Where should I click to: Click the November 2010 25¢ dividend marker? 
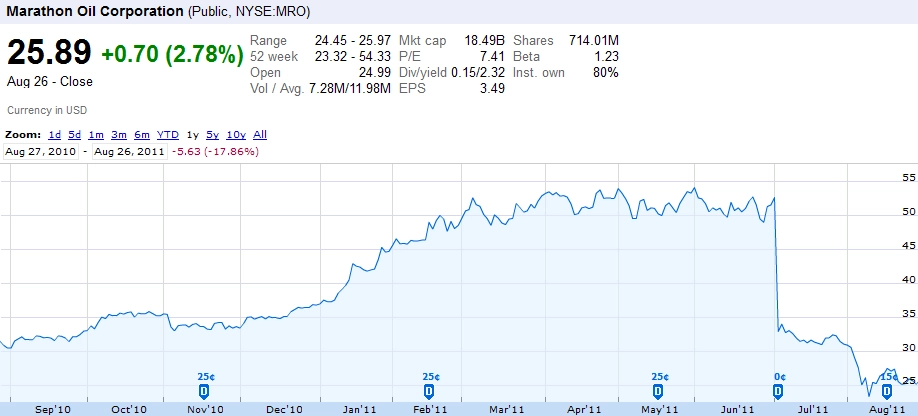click(204, 390)
